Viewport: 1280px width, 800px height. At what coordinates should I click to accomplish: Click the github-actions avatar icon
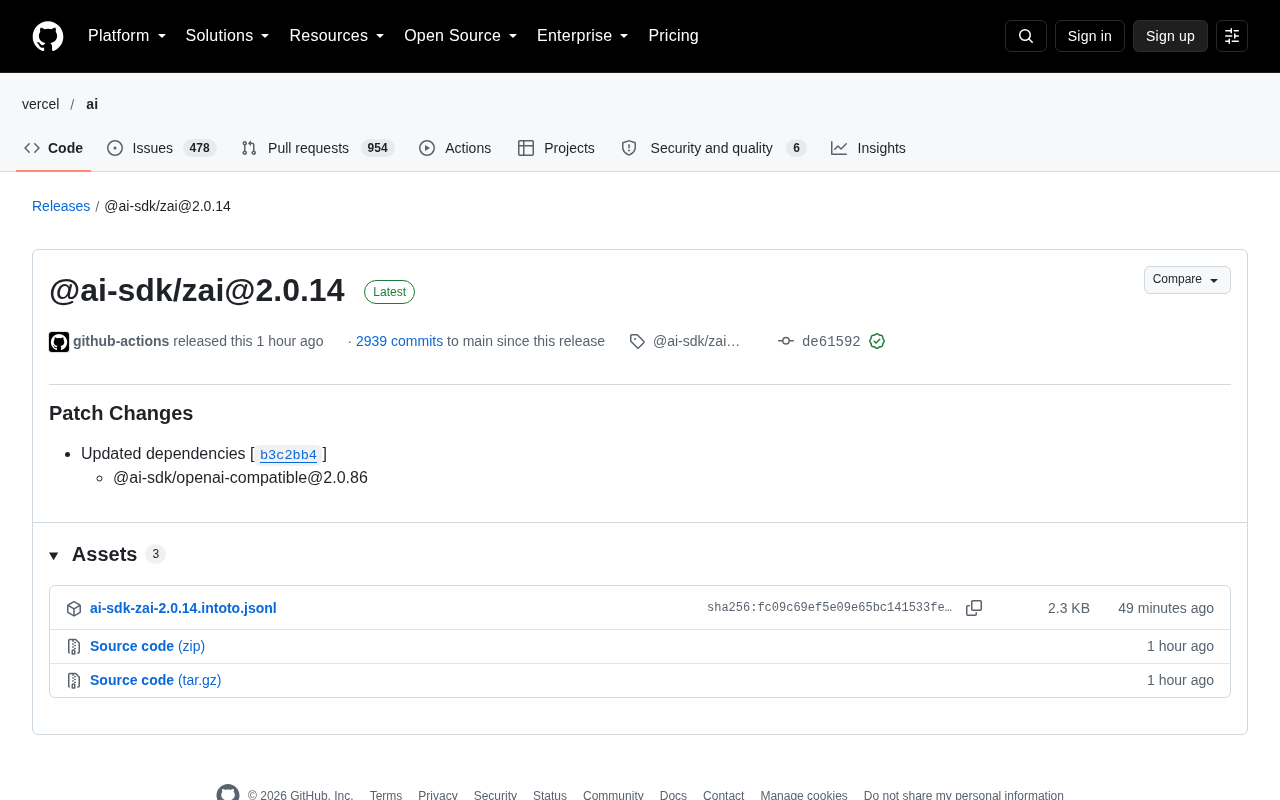pyautogui.click(x=59, y=342)
